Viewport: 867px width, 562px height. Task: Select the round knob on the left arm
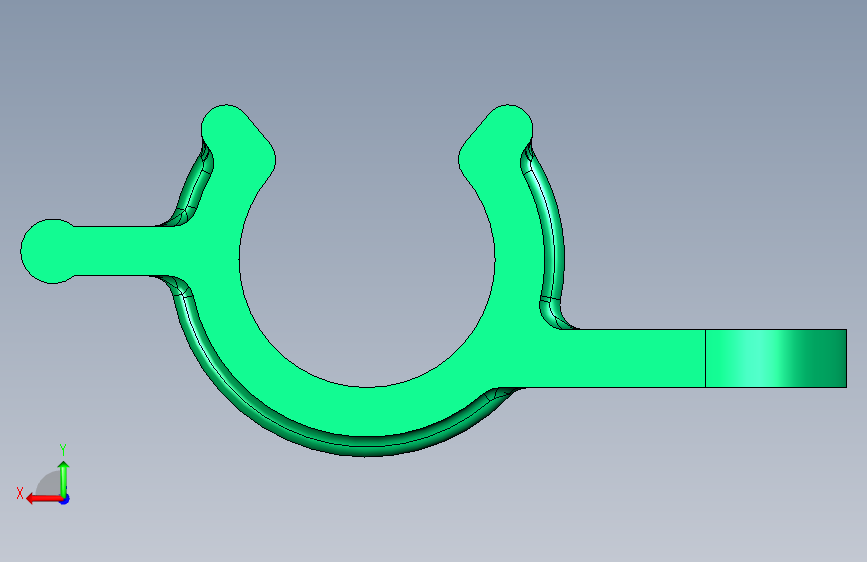pyautogui.click(x=51, y=252)
